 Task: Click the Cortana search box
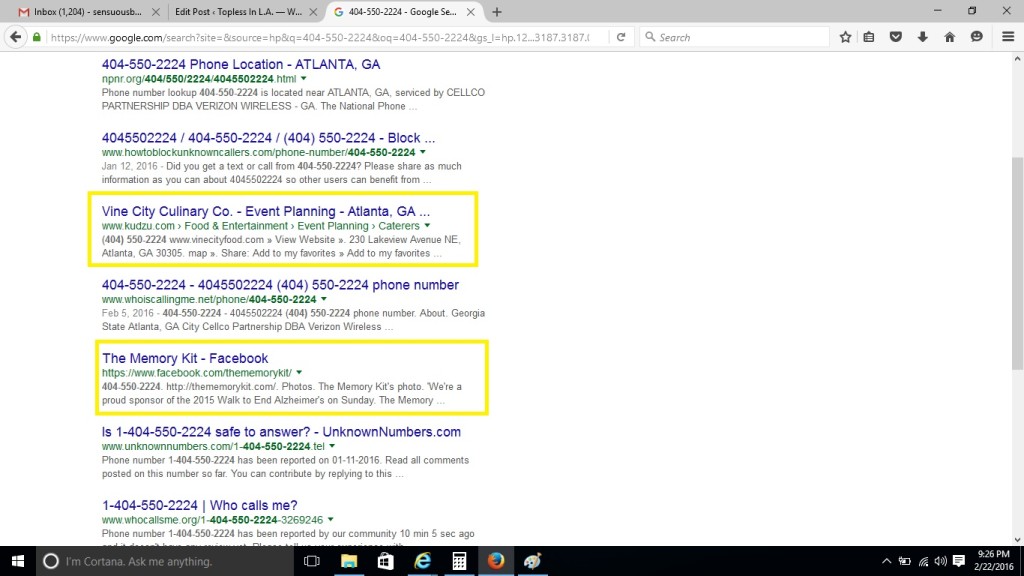click(165, 561)
